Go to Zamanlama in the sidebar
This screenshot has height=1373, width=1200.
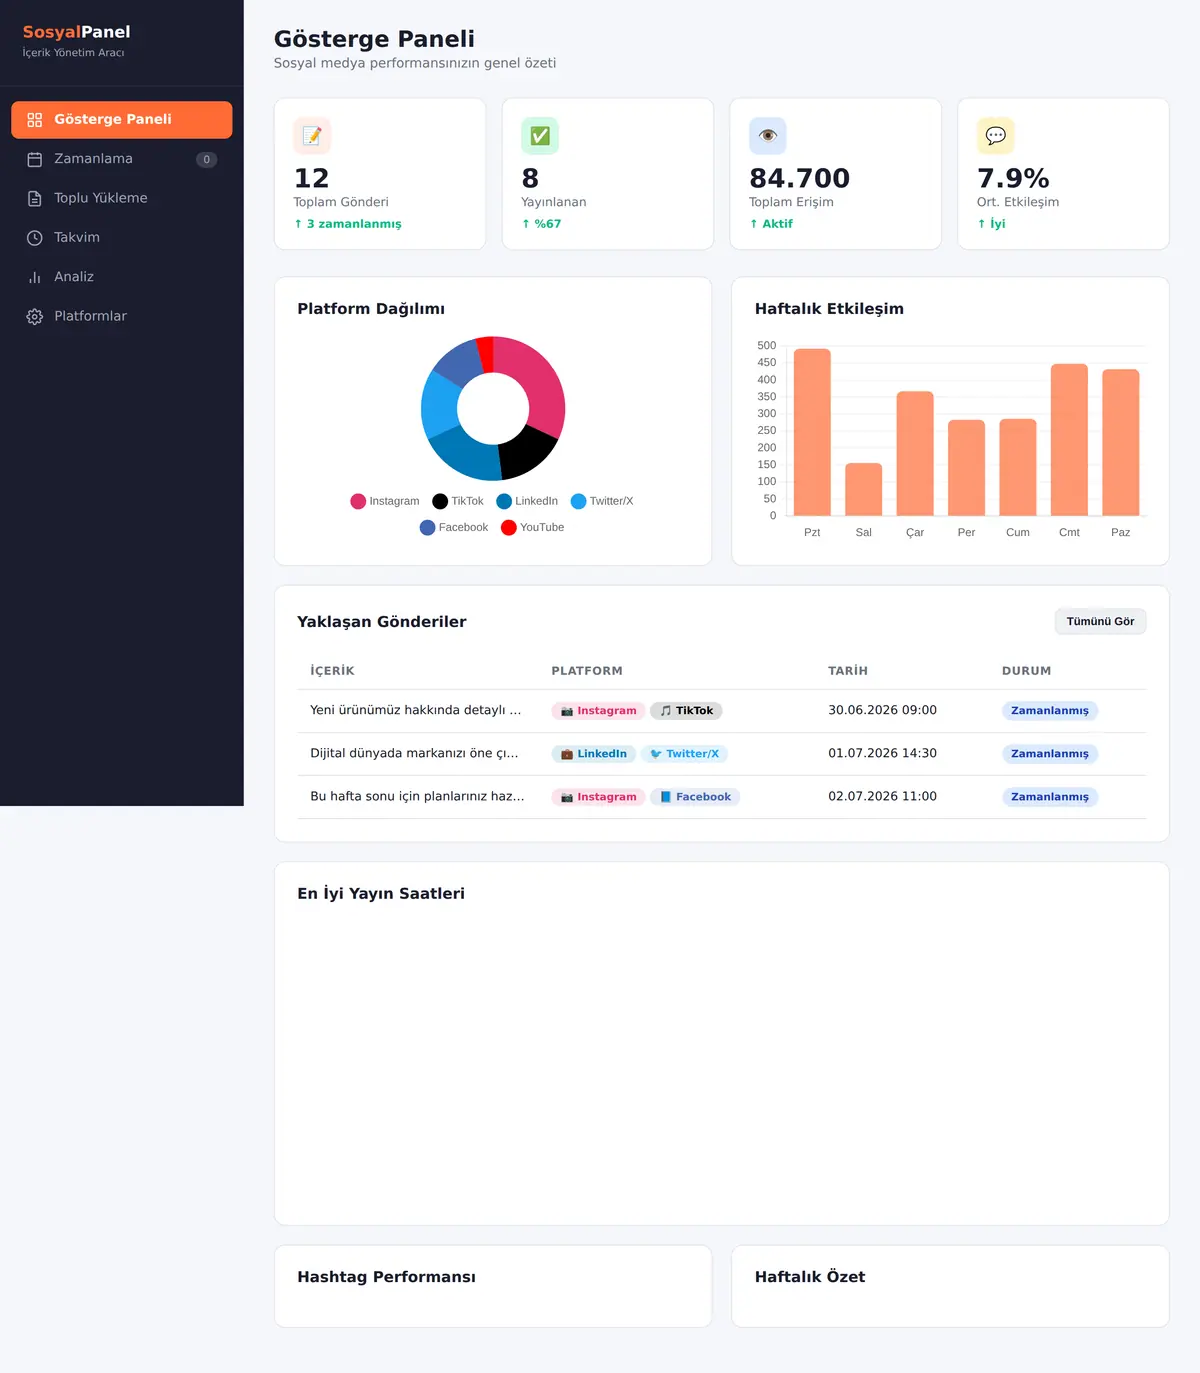point(122,159)
